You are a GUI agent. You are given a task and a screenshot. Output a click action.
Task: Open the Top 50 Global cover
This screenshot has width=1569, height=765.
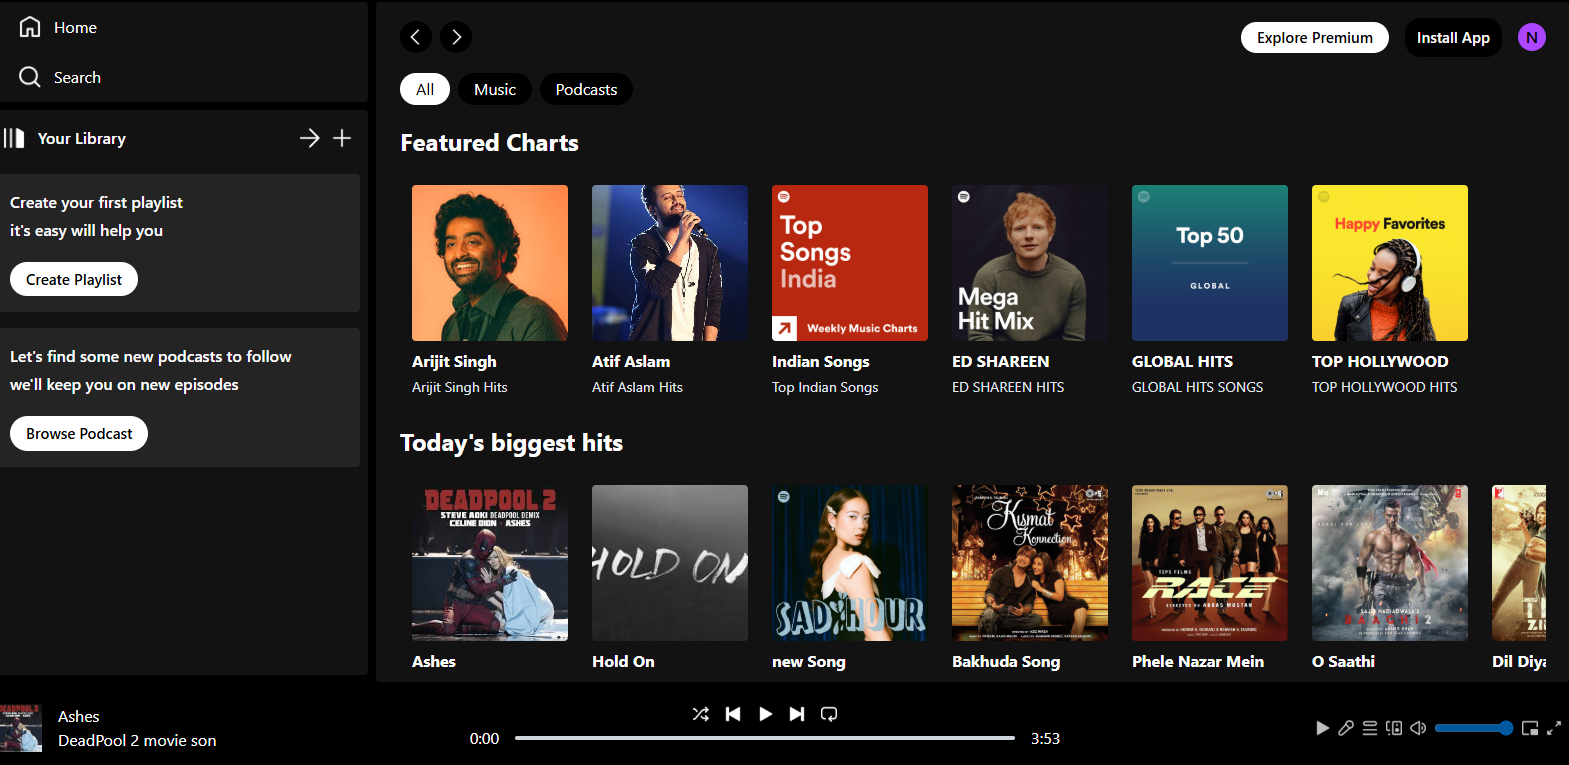click(x=1210, y=263)
